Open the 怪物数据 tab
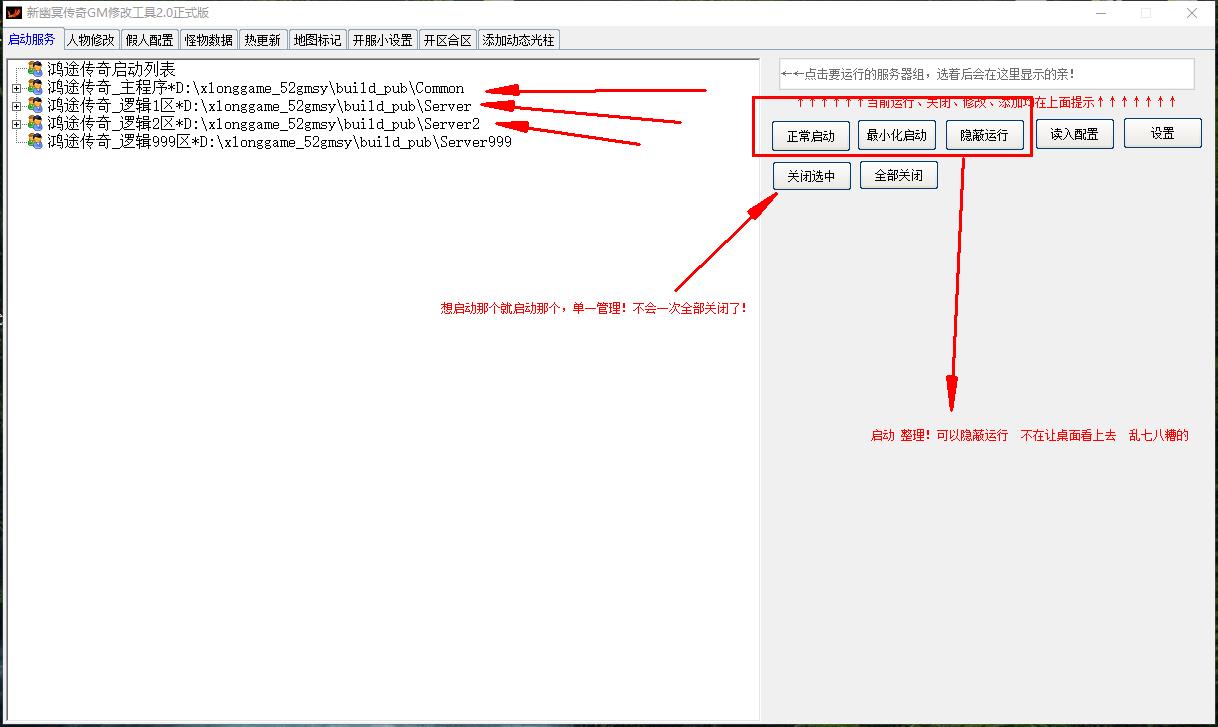 coord(209,40)
